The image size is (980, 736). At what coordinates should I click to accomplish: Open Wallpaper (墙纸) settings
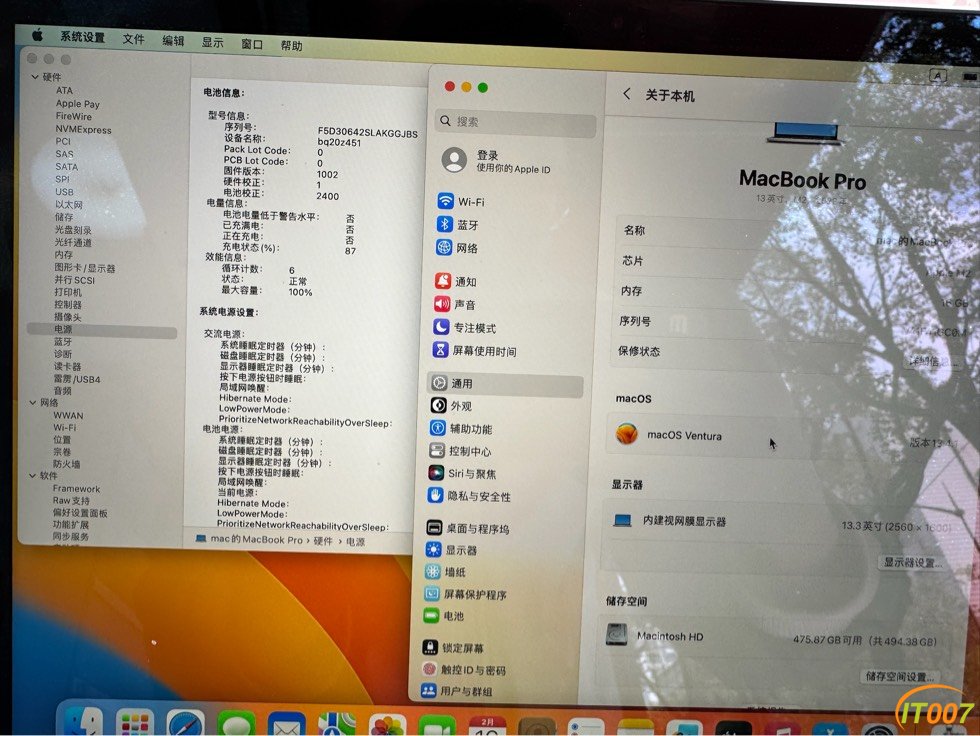pos(445,572)
